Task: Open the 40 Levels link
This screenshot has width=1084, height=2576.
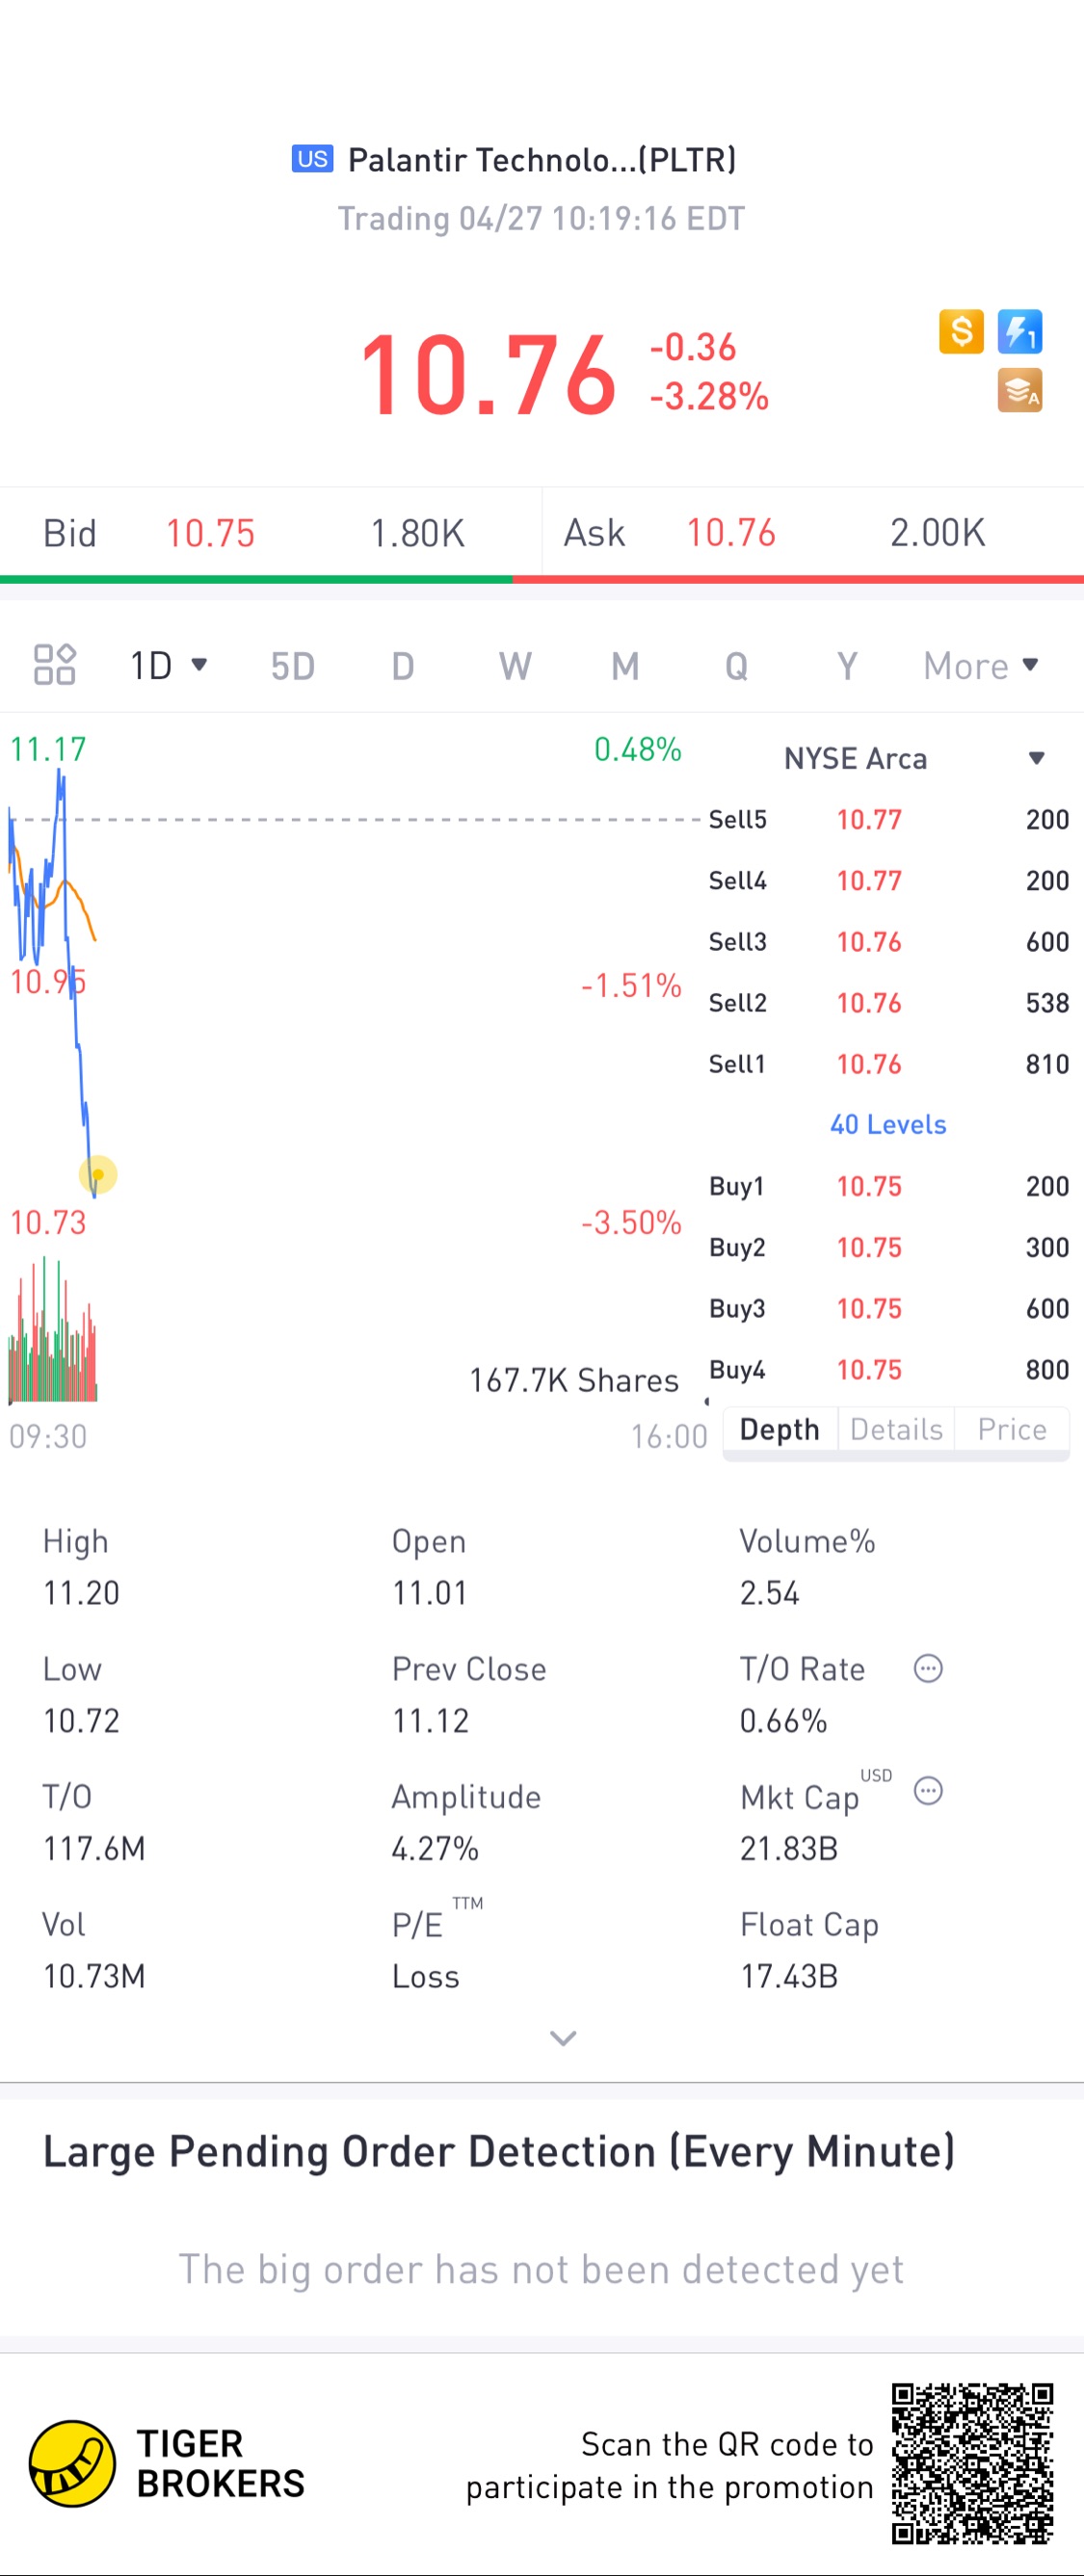Action: [x=887, y=1124]
